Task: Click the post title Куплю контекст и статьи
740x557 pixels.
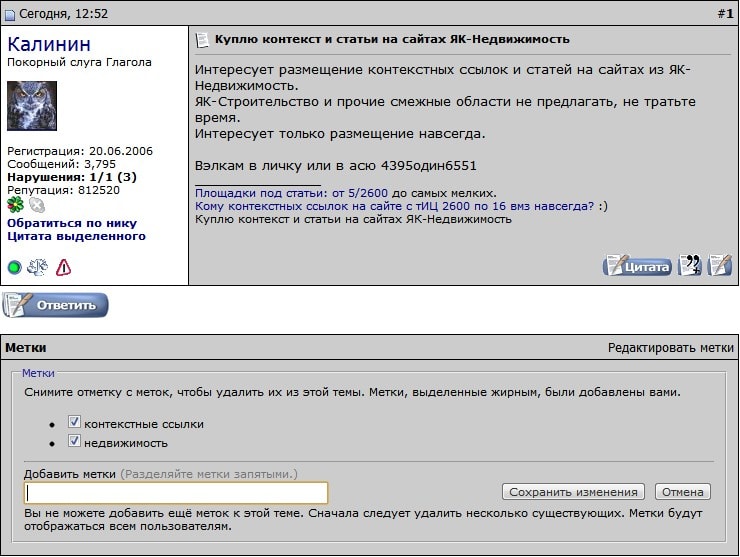Action: click(x=392, y=39)
